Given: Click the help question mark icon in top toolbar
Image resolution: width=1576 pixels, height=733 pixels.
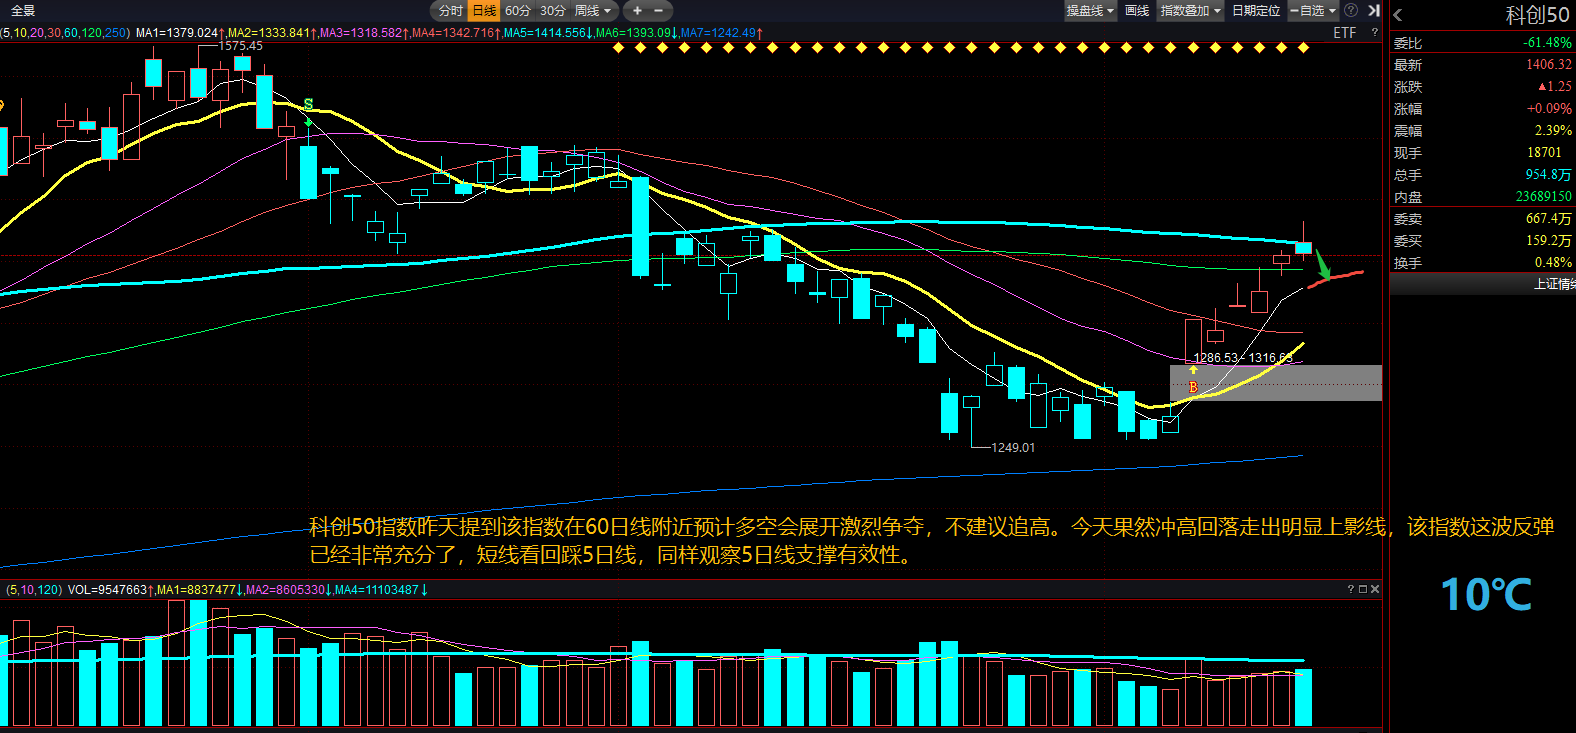Looking at the screenshot, I should tap(1351, 10).
